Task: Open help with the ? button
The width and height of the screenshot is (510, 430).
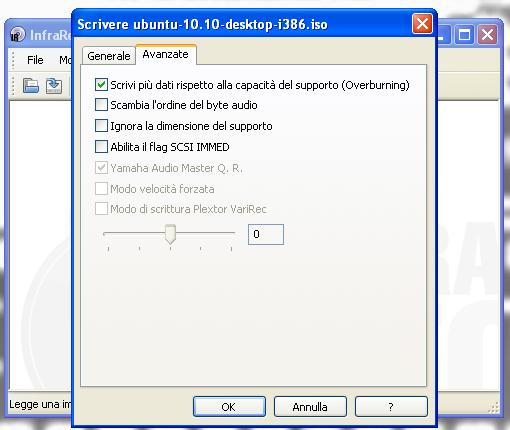Action: pyautogui.click(x=391, y=407)
